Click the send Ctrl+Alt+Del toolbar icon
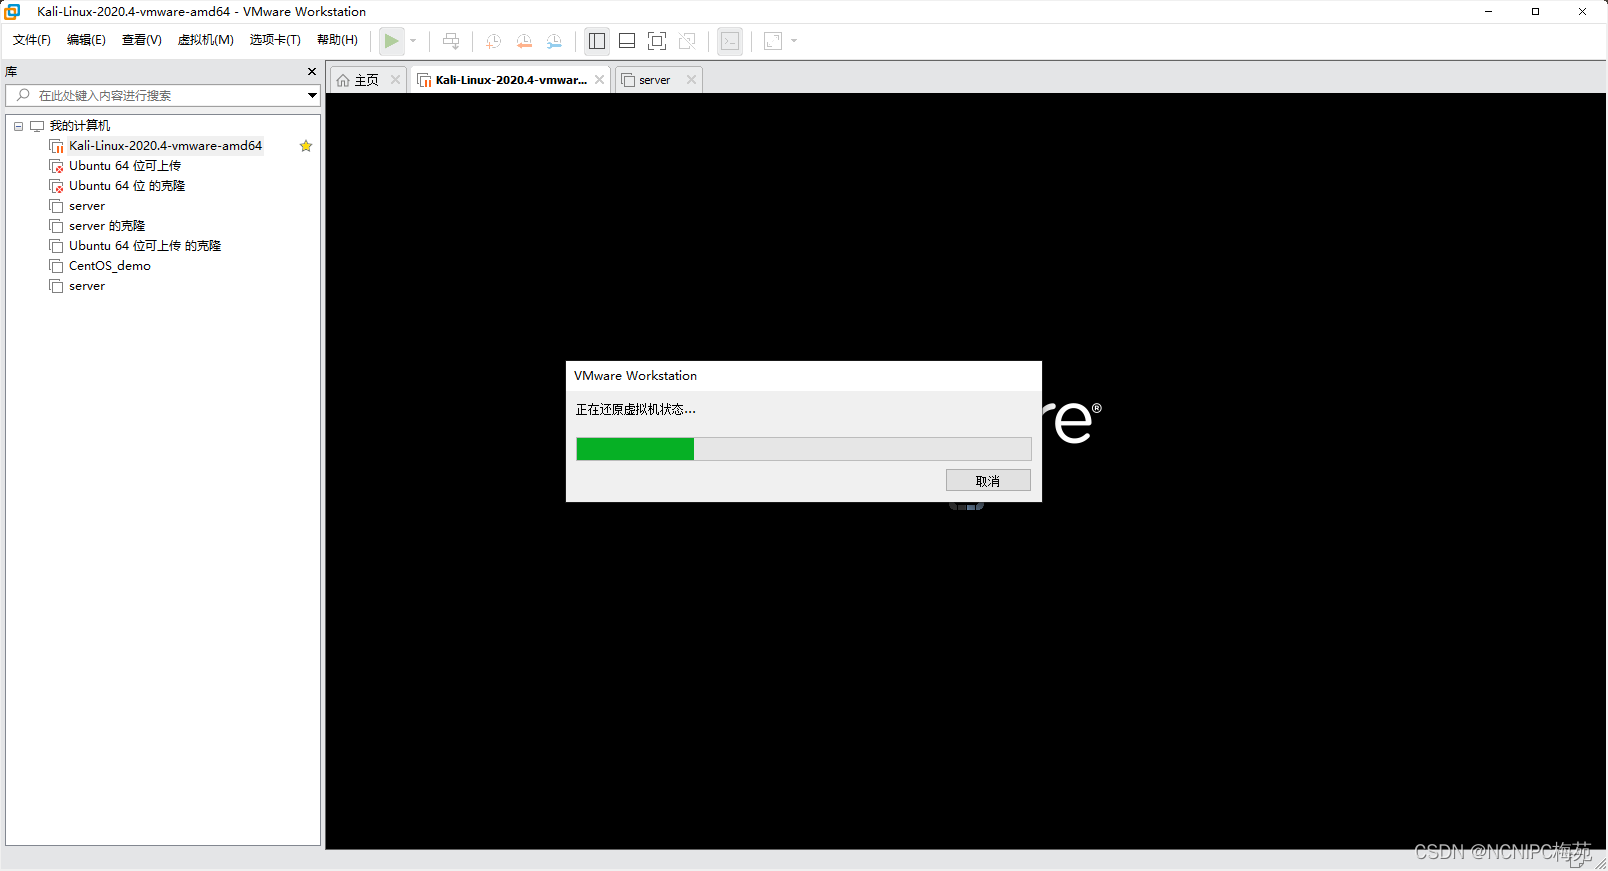This screenshot has width=1608, height=871. click(451, 41)
